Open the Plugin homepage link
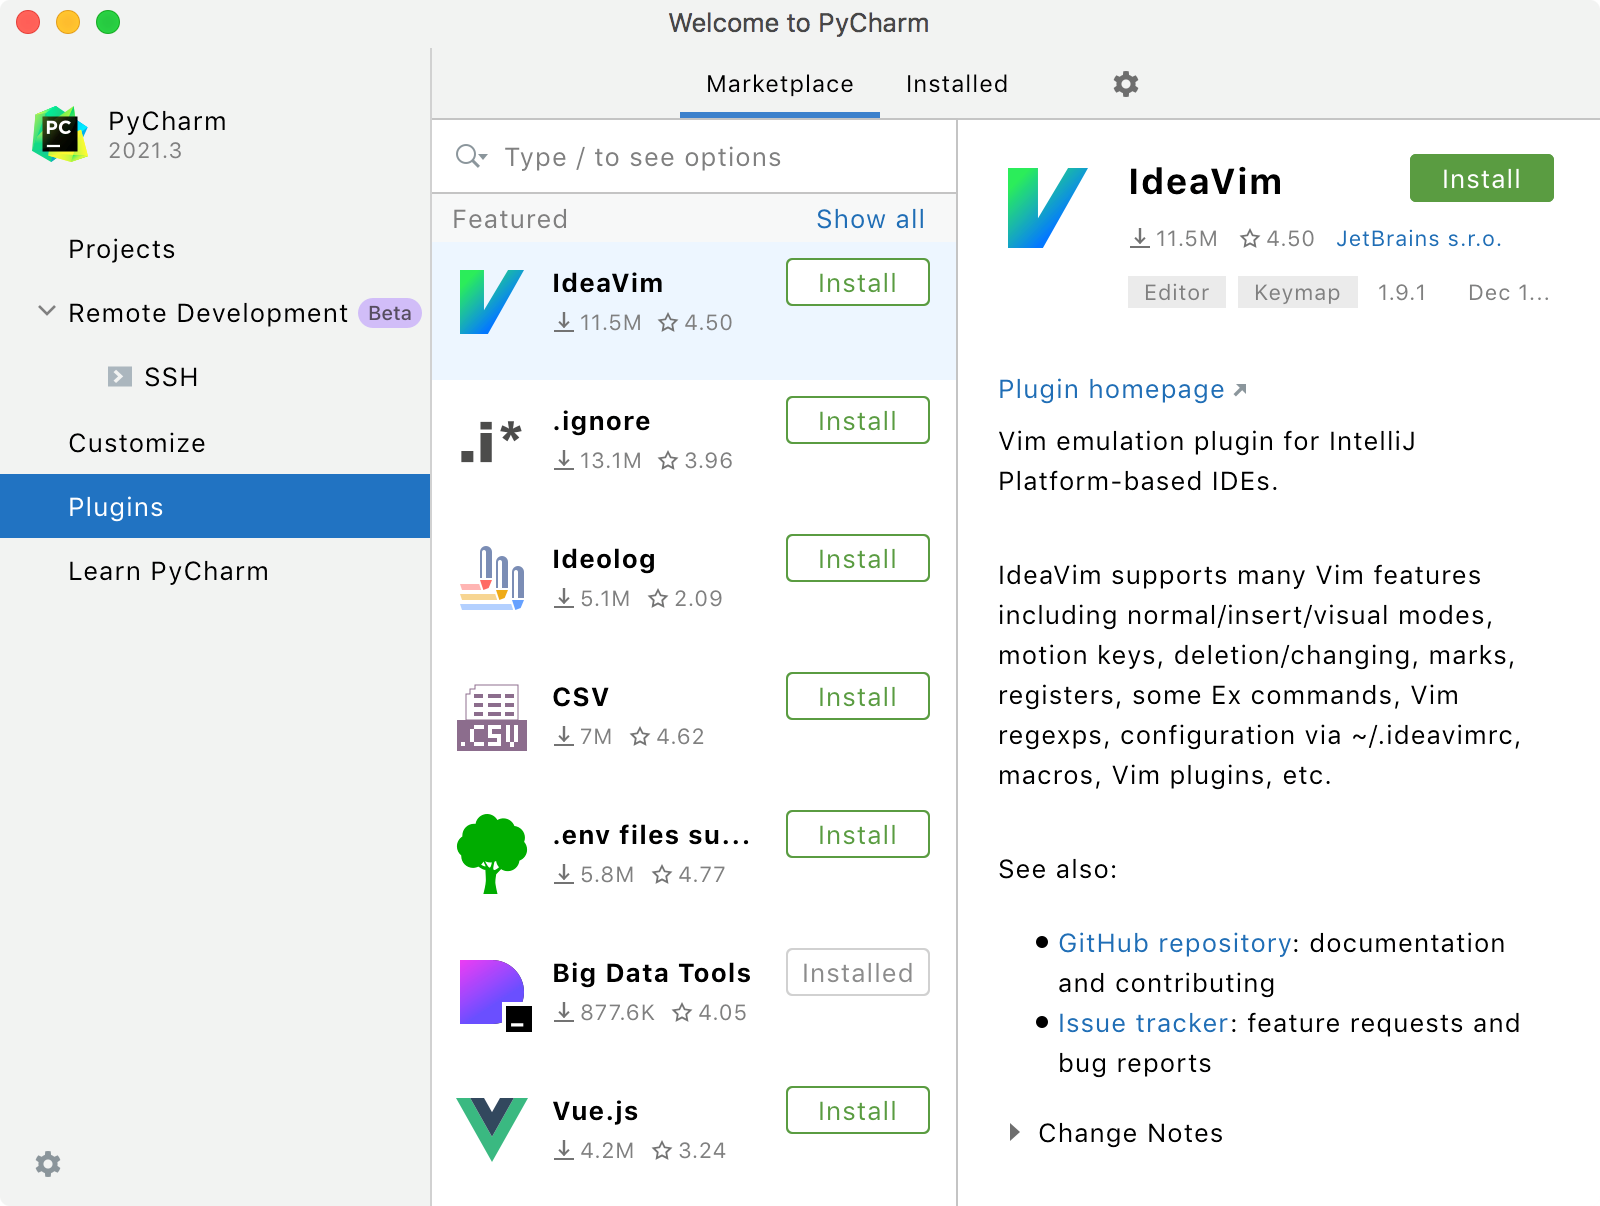1600x1206 pixels. [1110, 389]
